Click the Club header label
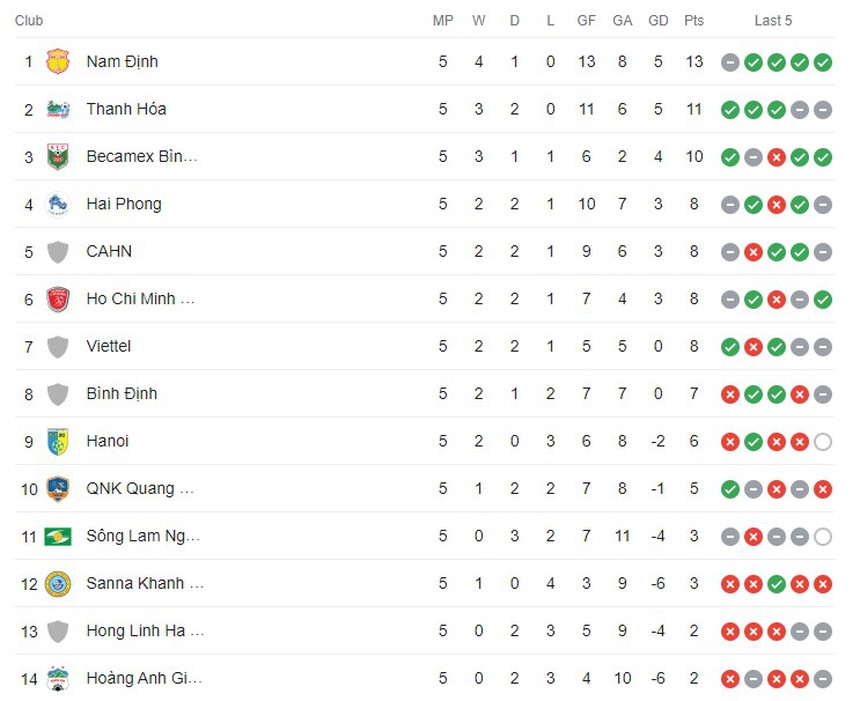 [29, 20]
